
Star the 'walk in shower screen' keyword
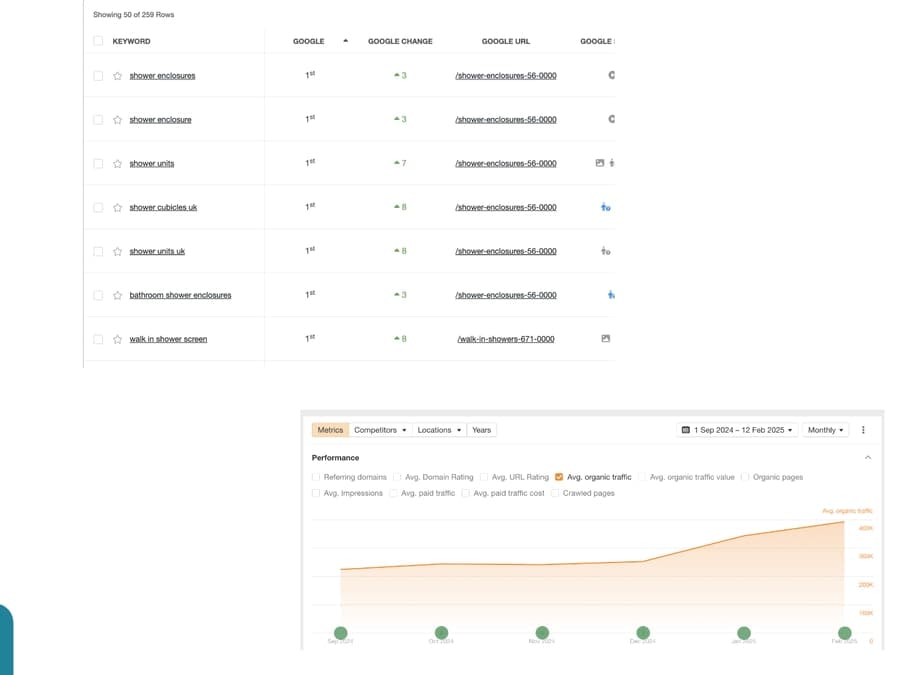(x=118, y=339)
